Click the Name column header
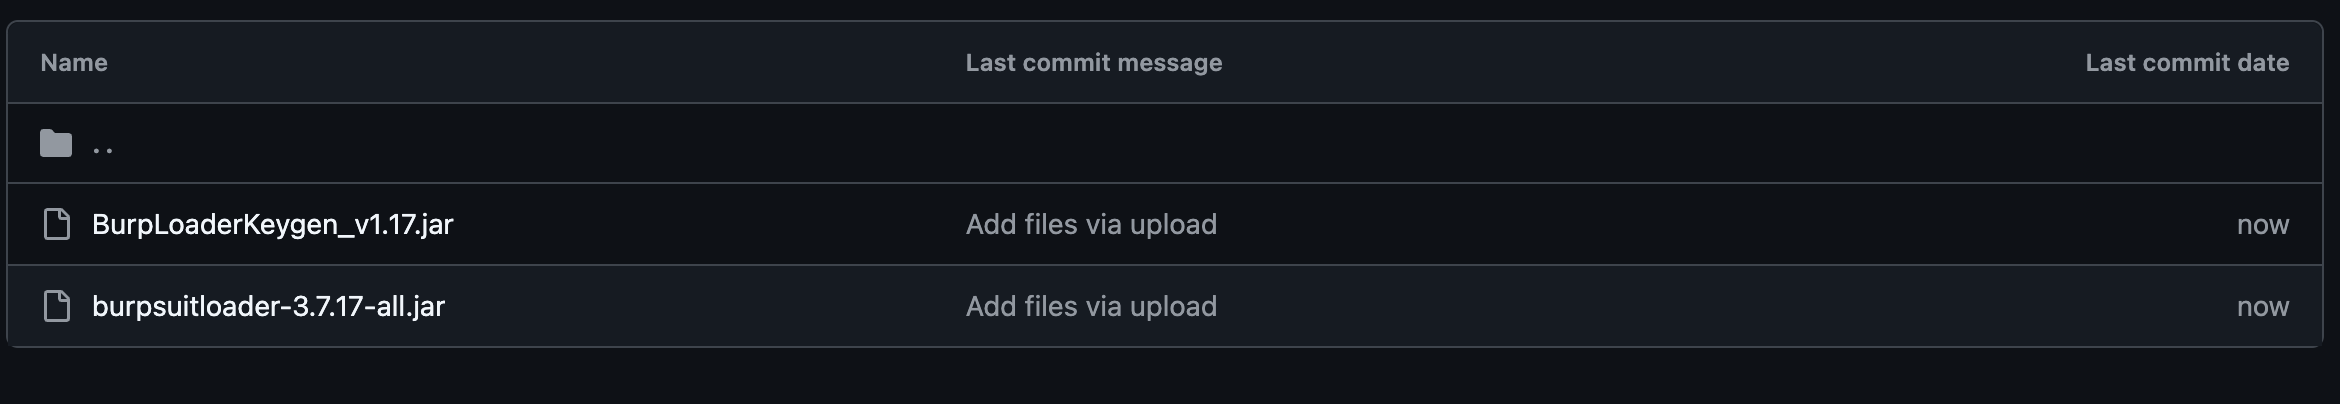This screenshot has width=2340, height=404. click(74, 62)
